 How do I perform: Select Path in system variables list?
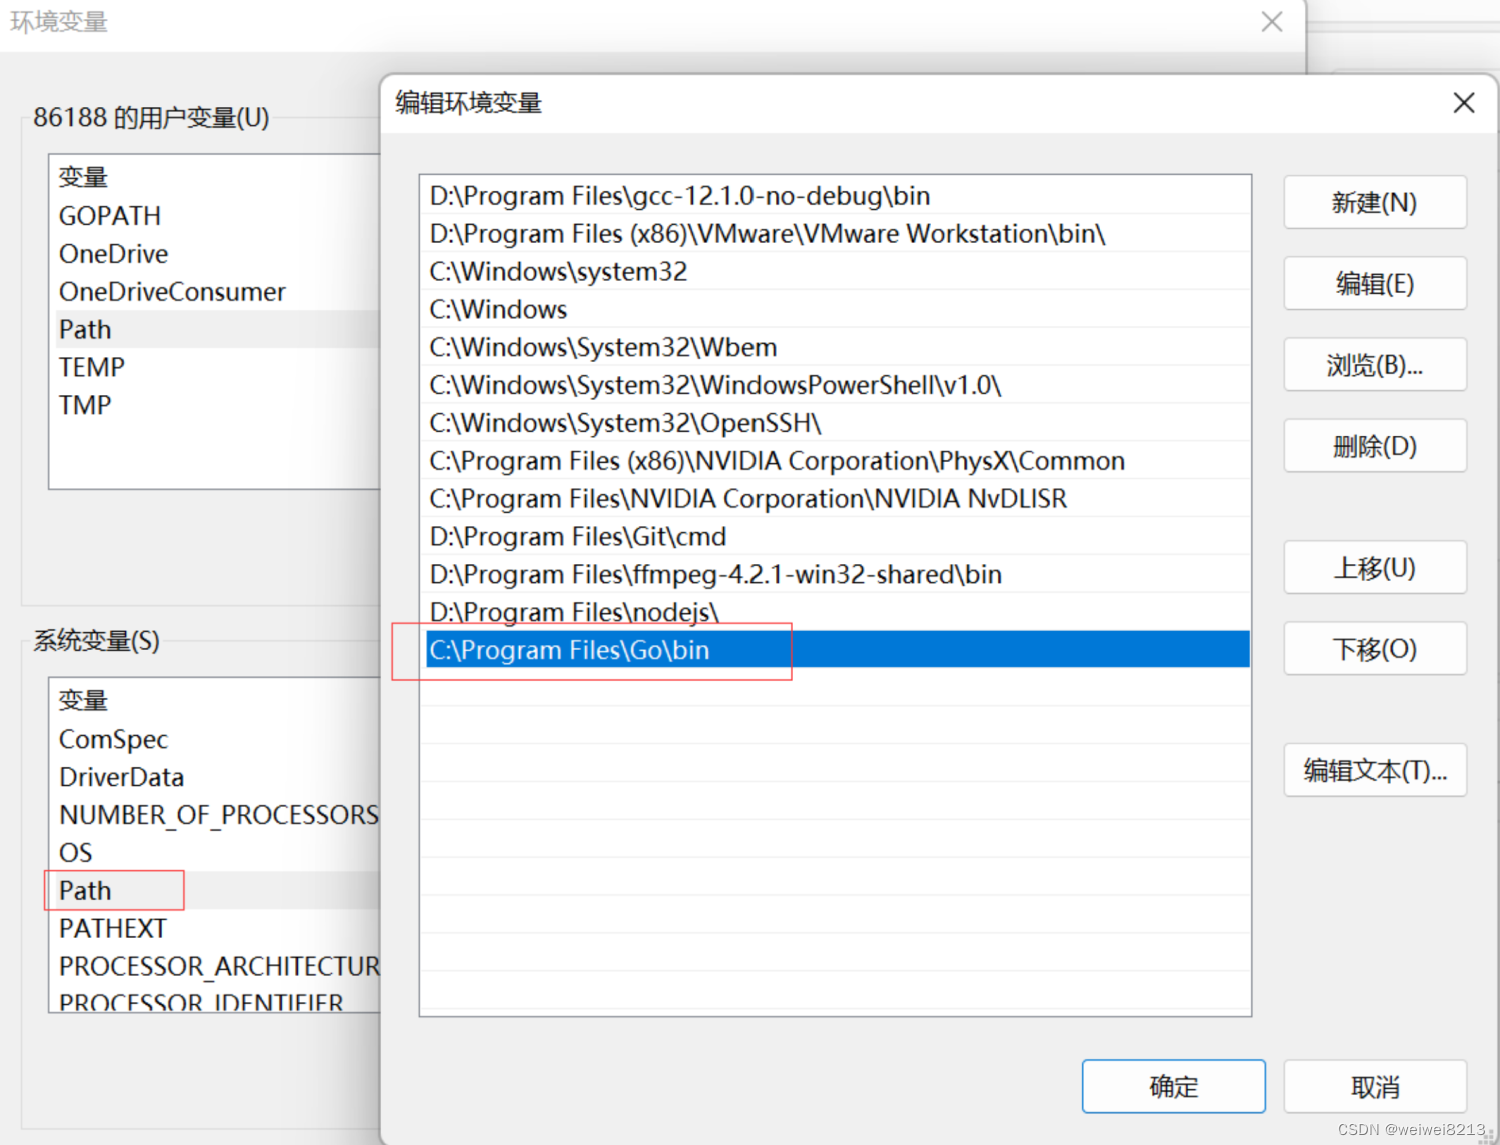tap(215, 891)
